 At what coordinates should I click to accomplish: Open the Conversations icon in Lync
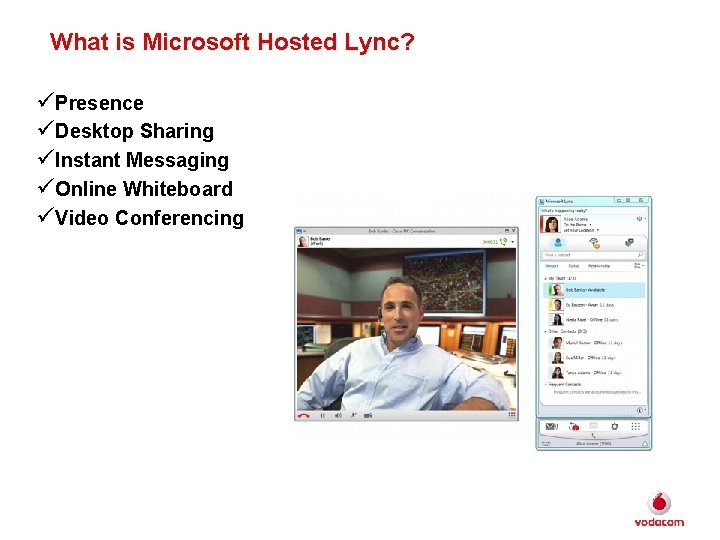point(630,243)
